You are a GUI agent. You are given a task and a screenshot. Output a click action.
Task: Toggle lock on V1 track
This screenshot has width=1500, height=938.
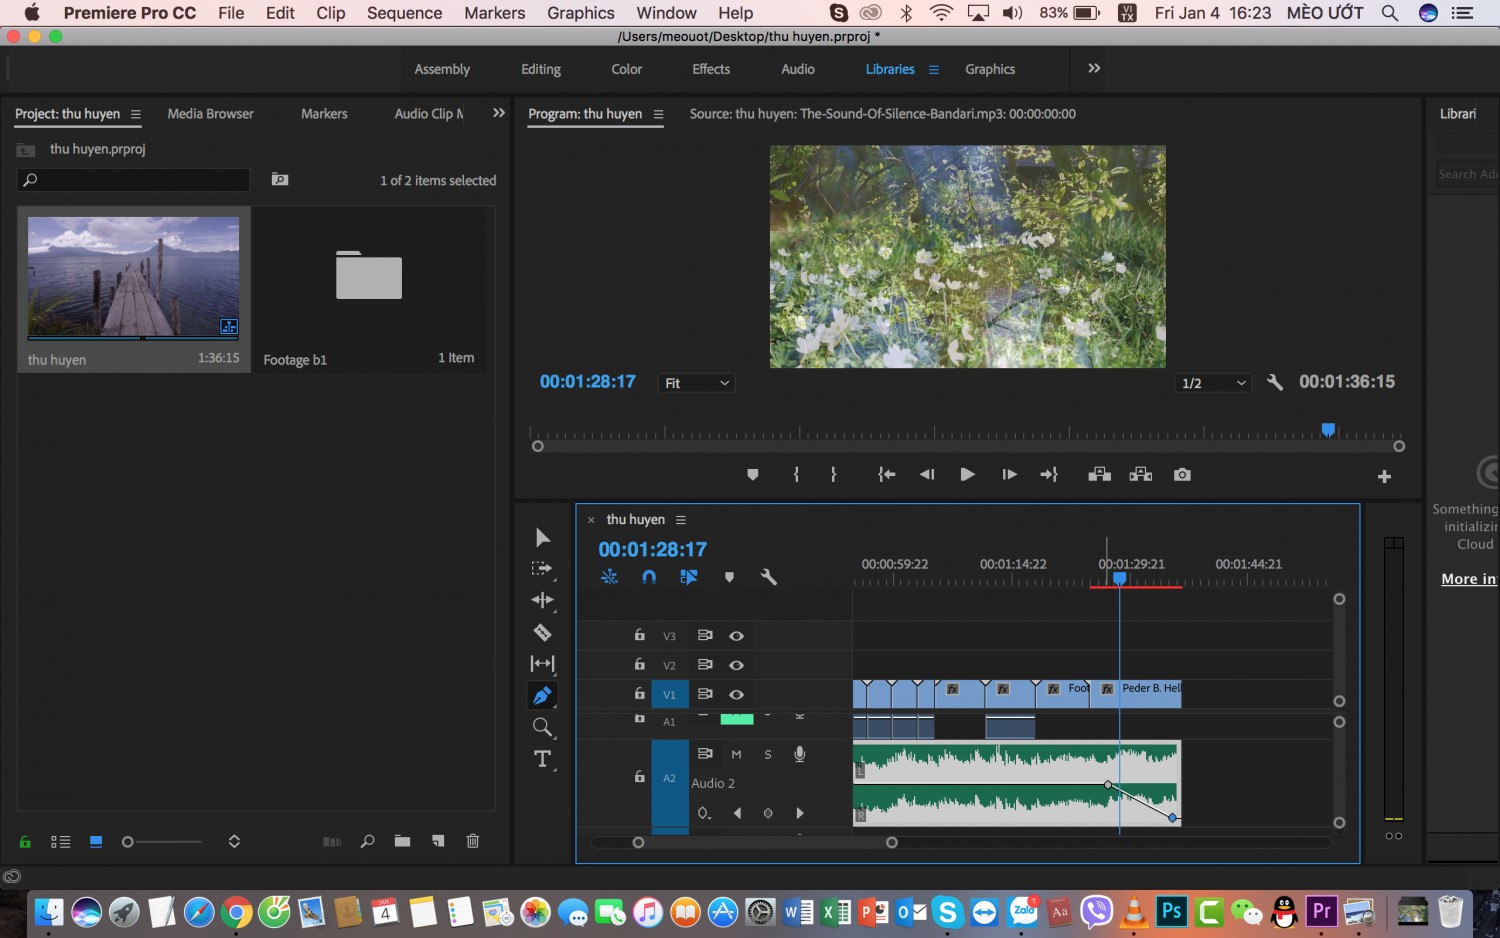pyautogui.click(x=639, y=693)
